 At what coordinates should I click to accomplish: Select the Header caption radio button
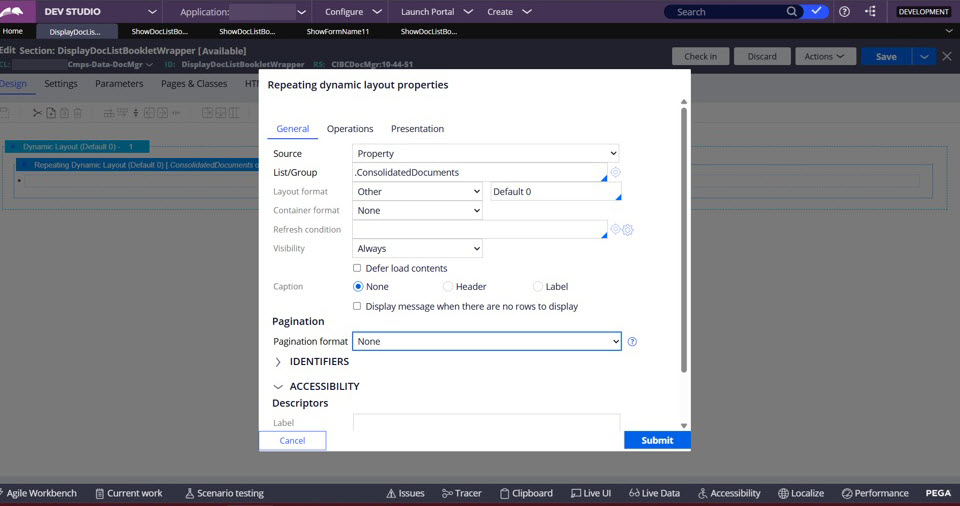point(448,287)
